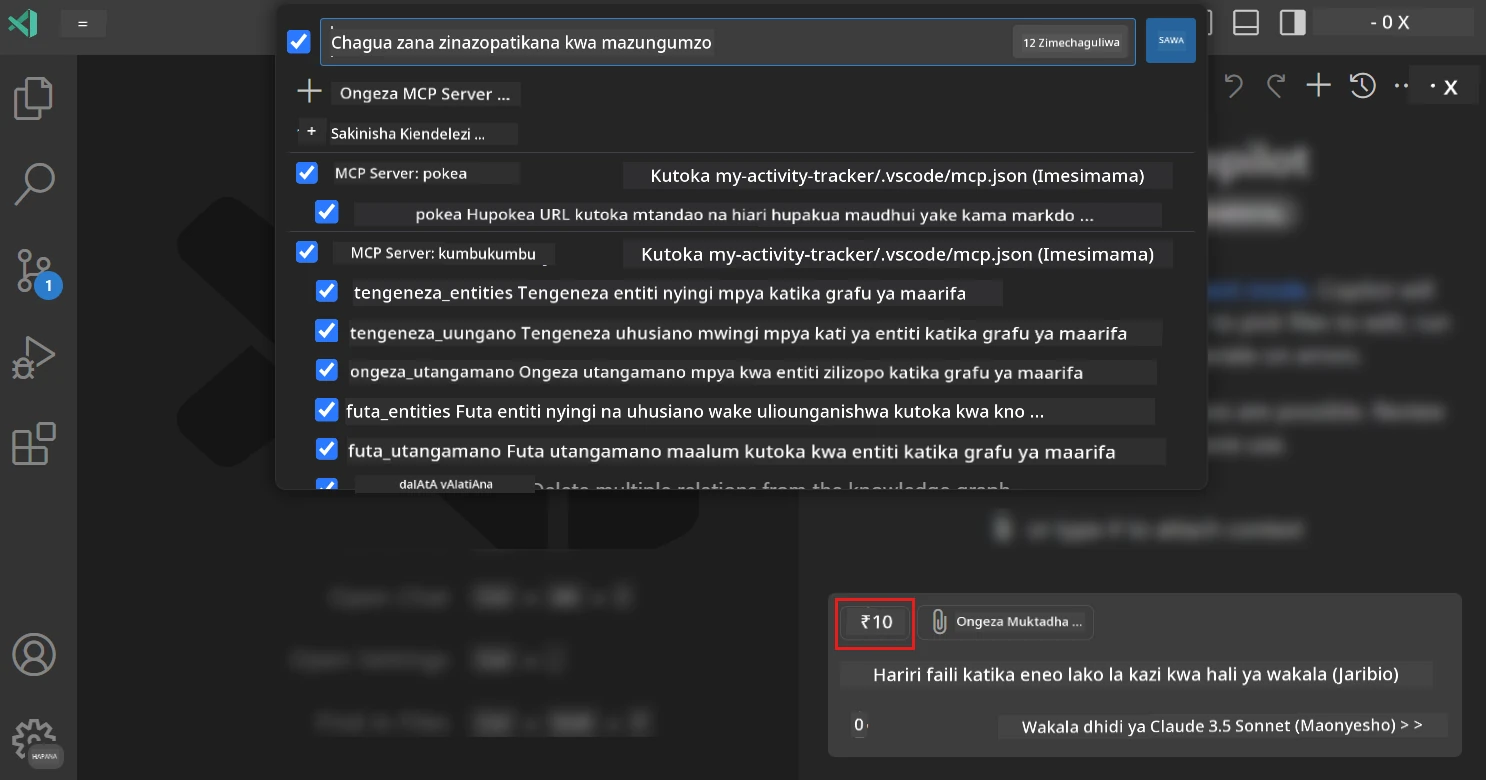Viewport: 1486px width, 780px height.
Task: Select Ongeza MCP Server option
Action: (x=426, y=94)
